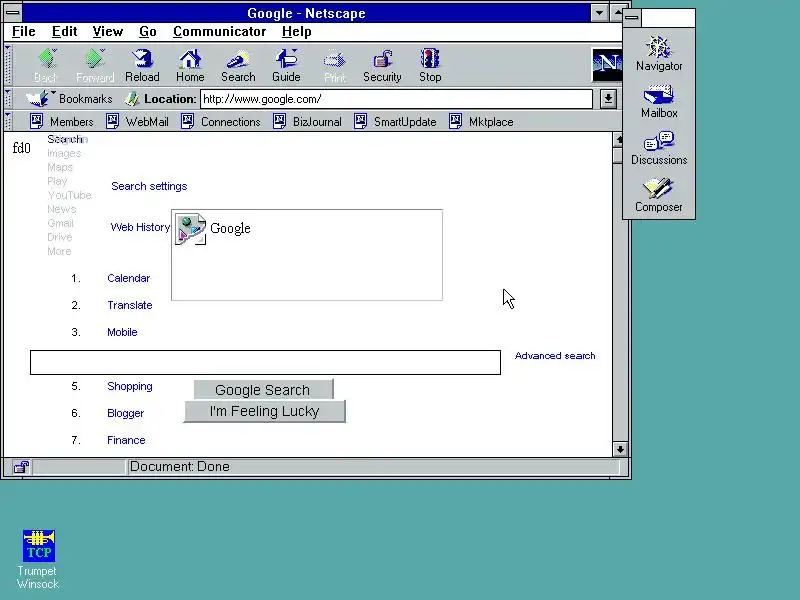The height and width of the screenshot is (600, 800).
Task: Open the SmartUpdate personal toolbar button
Action: pyautogui.click(x=395, y=121)
